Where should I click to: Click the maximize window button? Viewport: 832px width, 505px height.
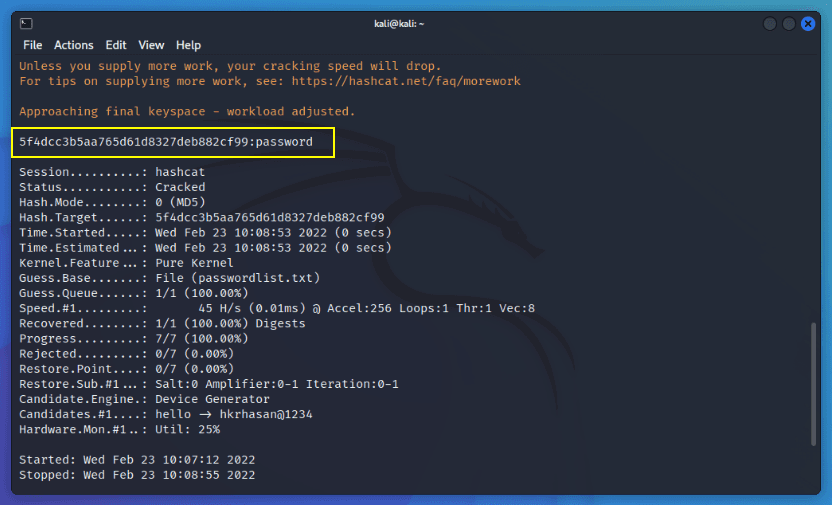point(788,23)
